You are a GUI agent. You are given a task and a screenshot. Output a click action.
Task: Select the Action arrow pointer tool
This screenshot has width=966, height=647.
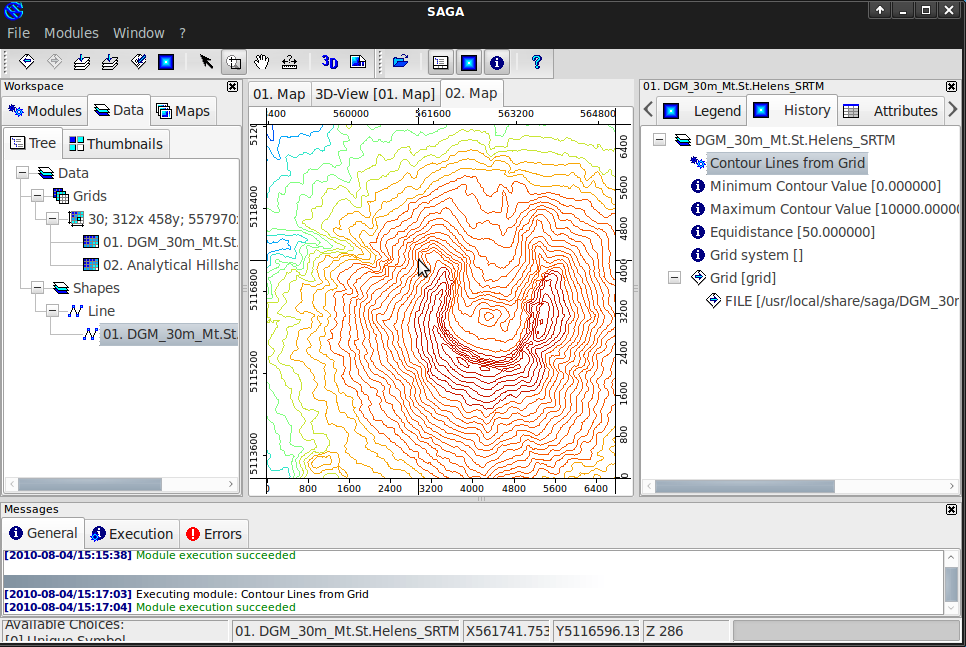tap(206, 62)
